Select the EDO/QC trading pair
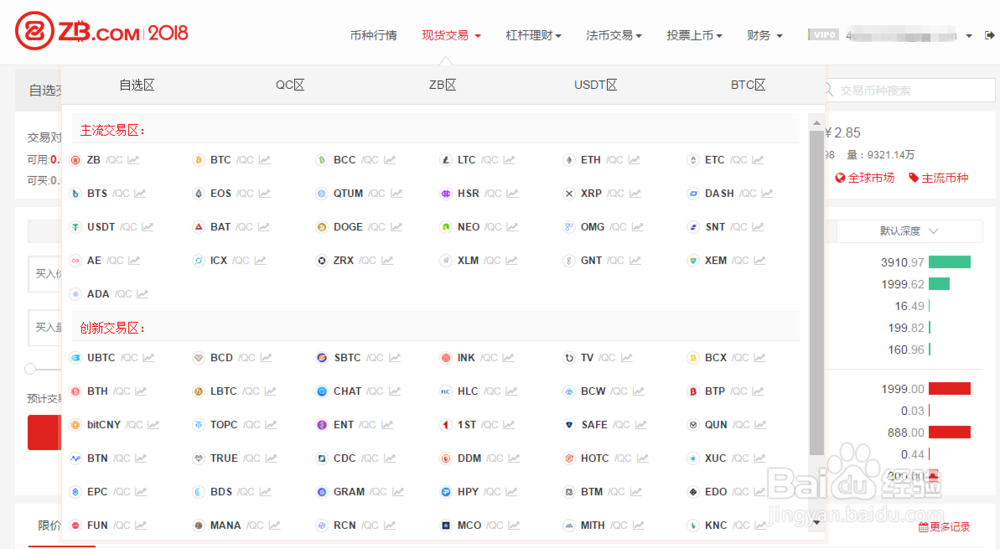This screenshot has height=549, width=1000. (728, 492)
